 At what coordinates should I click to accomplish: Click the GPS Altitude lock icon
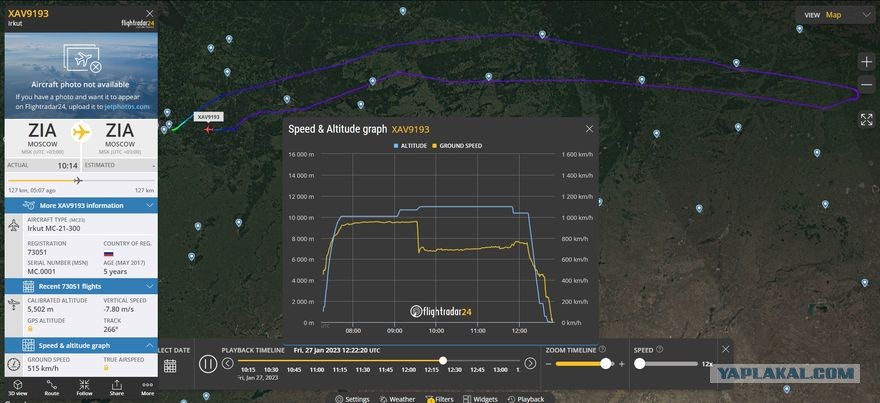(30, 328)
